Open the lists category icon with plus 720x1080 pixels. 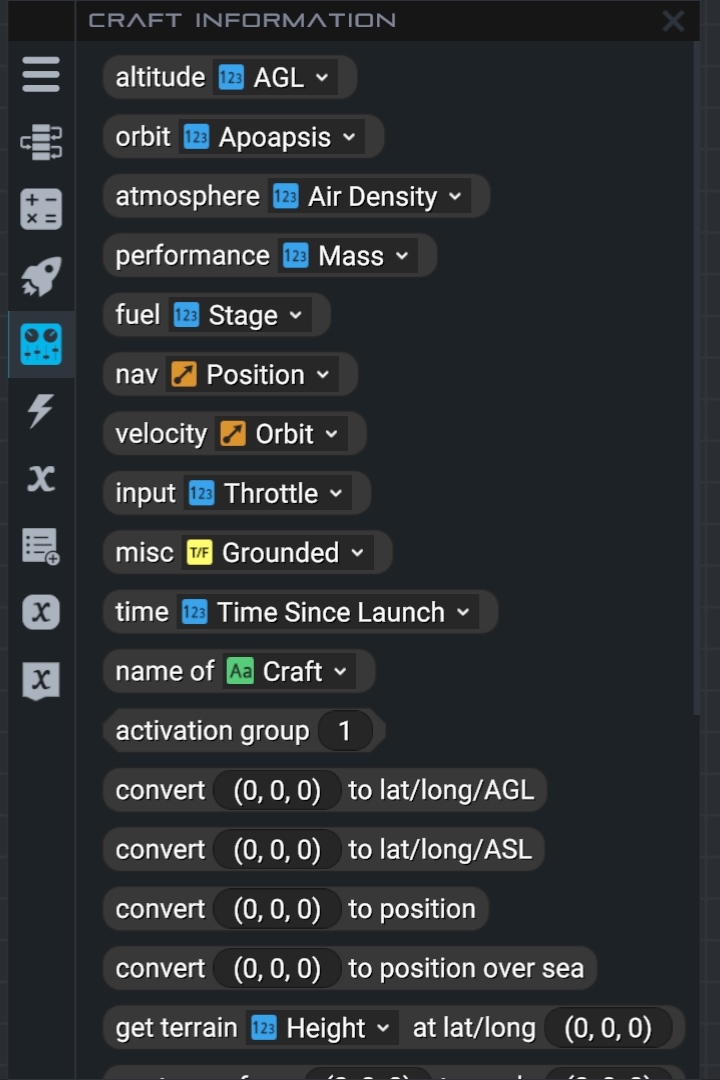pos(41,546)
